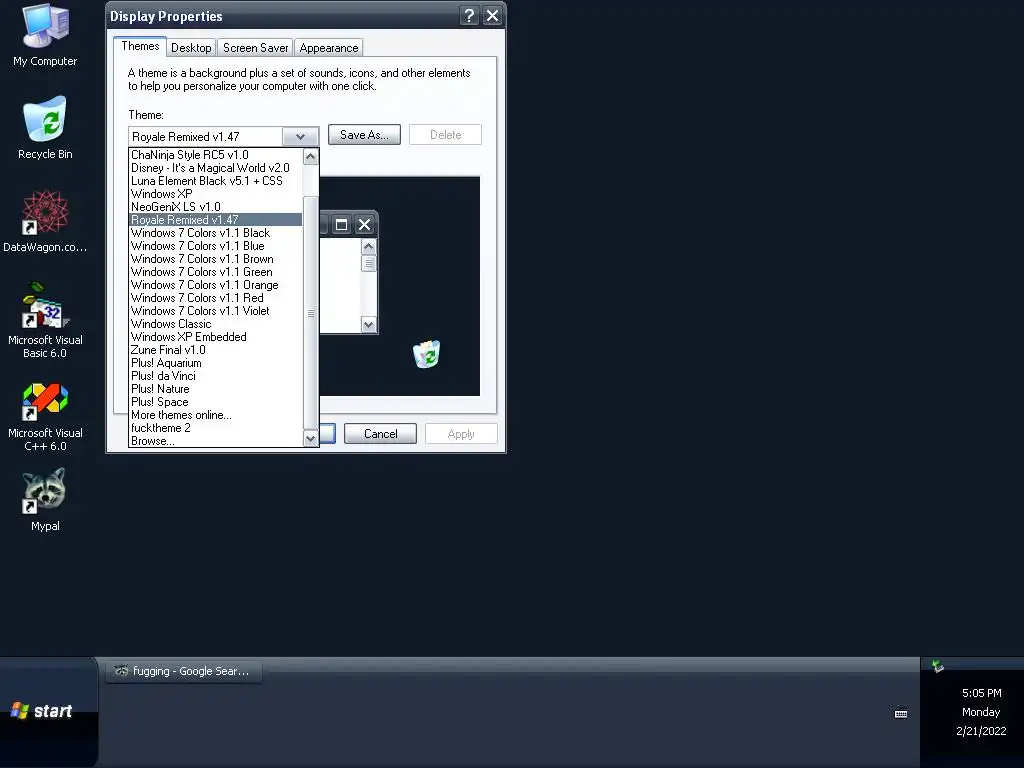Screen dimensions: 1024x768
Task: Click the Theme combo box showing Royale Remixed
Action: pos(223,136)
